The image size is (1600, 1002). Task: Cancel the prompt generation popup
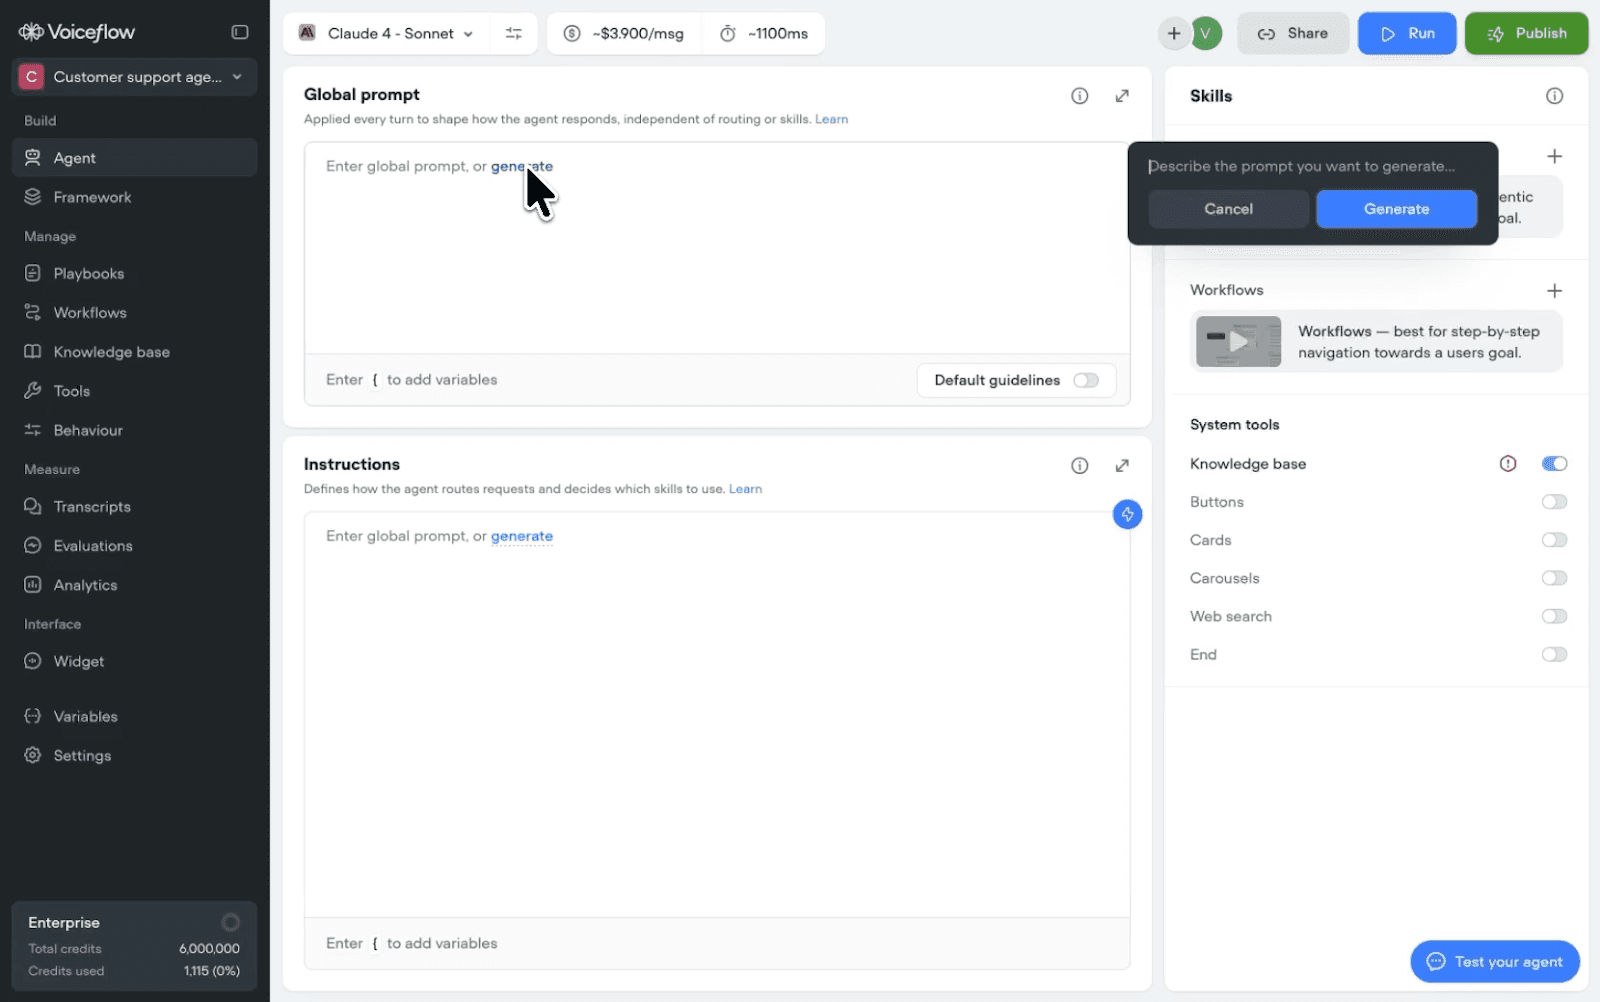1228,209
